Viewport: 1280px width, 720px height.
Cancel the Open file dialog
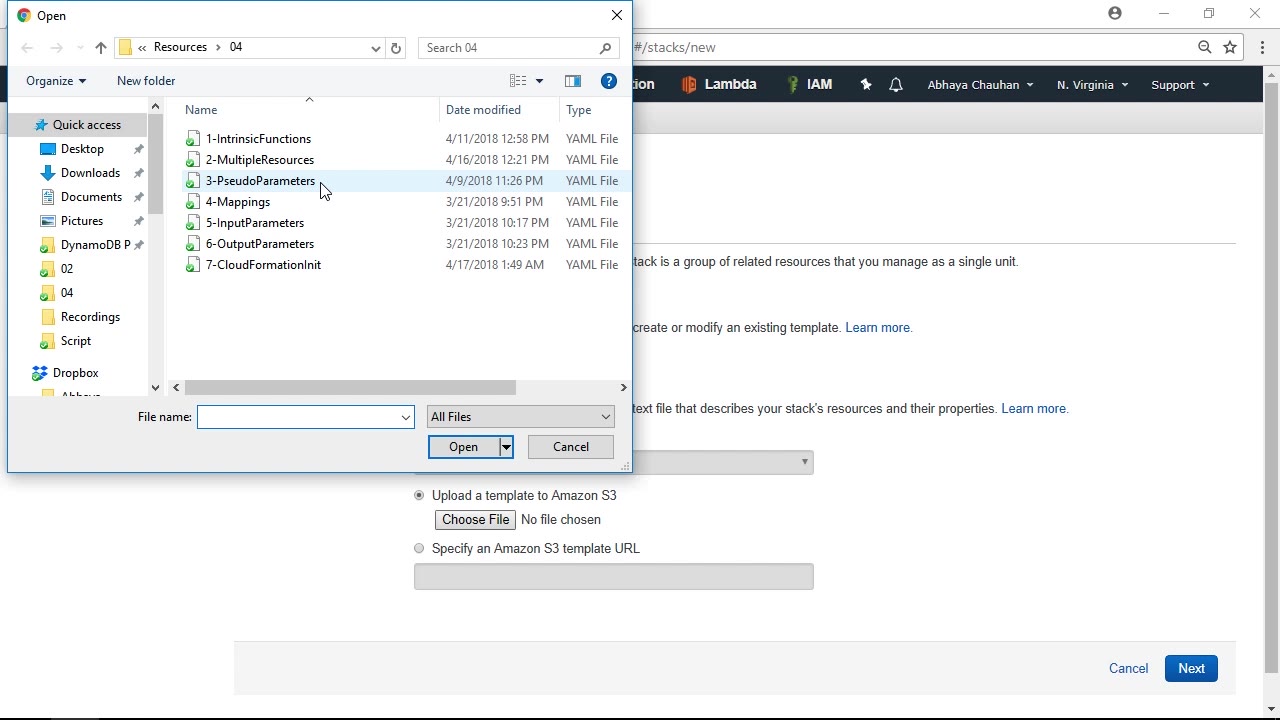point(571,447)
